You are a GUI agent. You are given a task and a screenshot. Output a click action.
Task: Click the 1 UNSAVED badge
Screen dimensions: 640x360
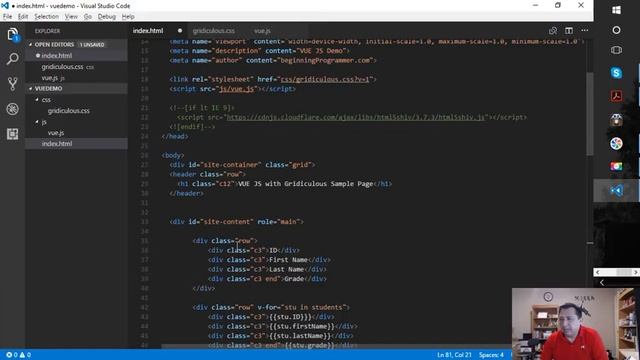point(92,44)
